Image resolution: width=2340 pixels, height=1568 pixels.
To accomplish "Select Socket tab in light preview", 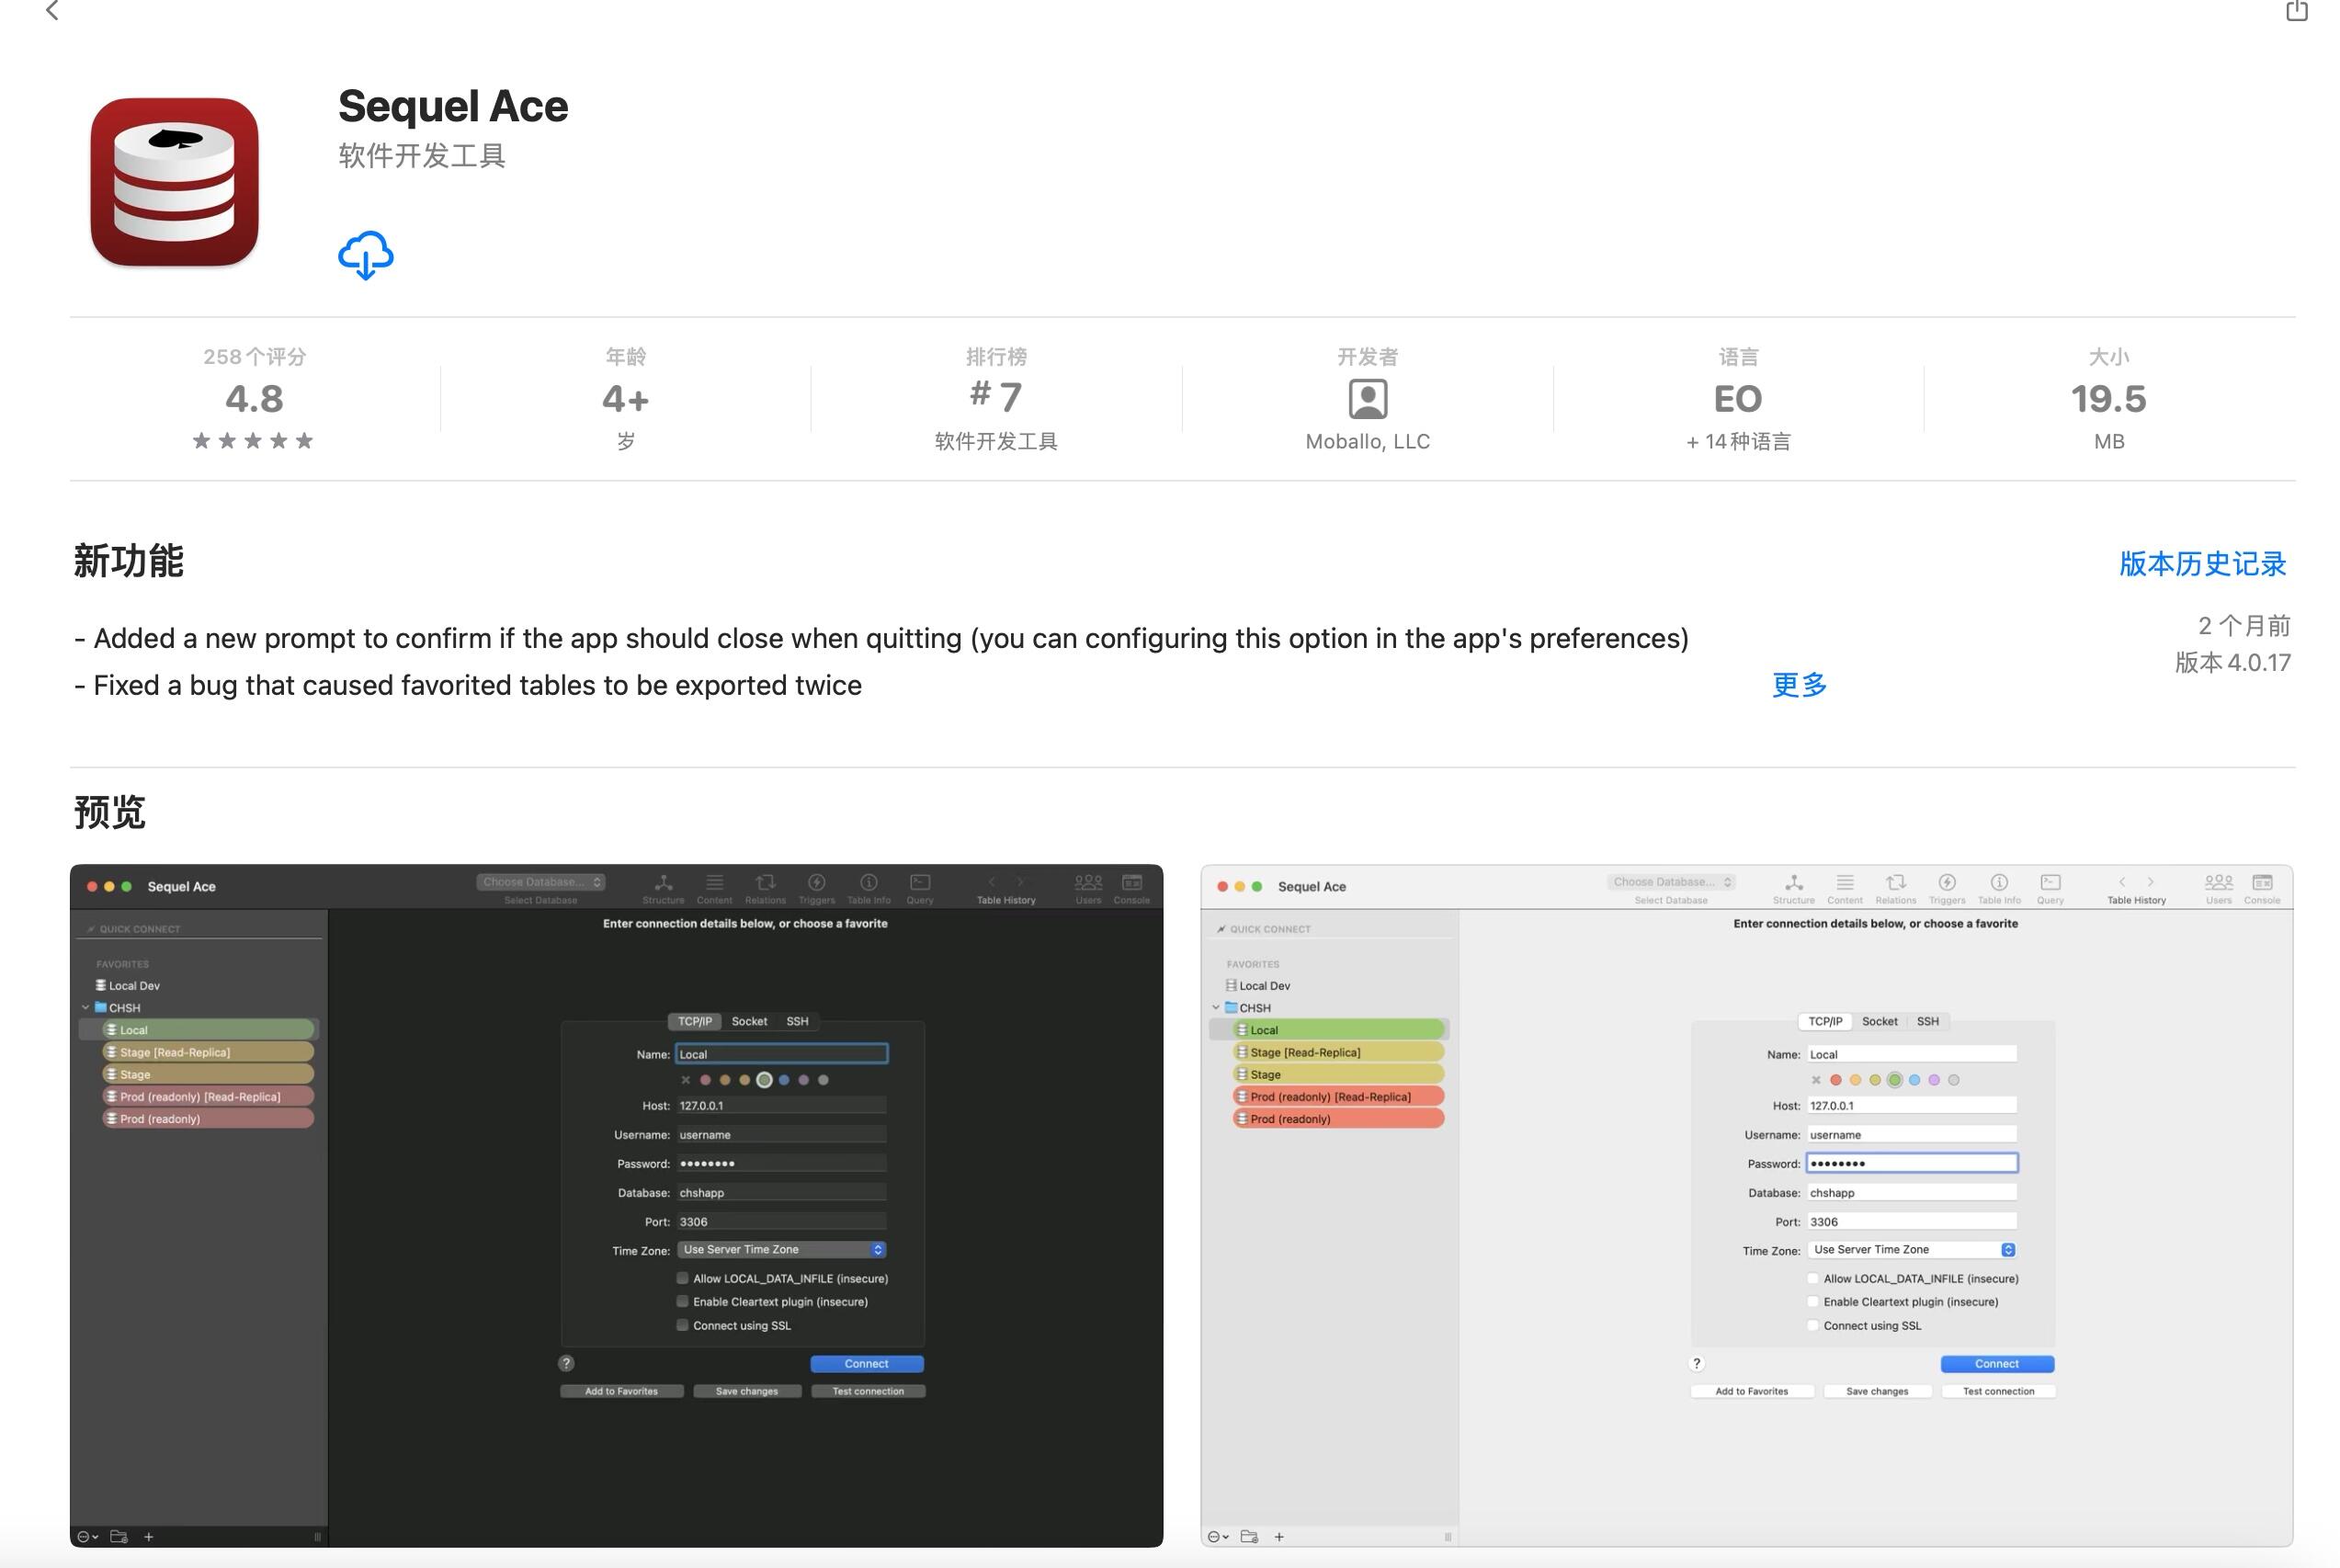I will [x=1879, y=1021].
